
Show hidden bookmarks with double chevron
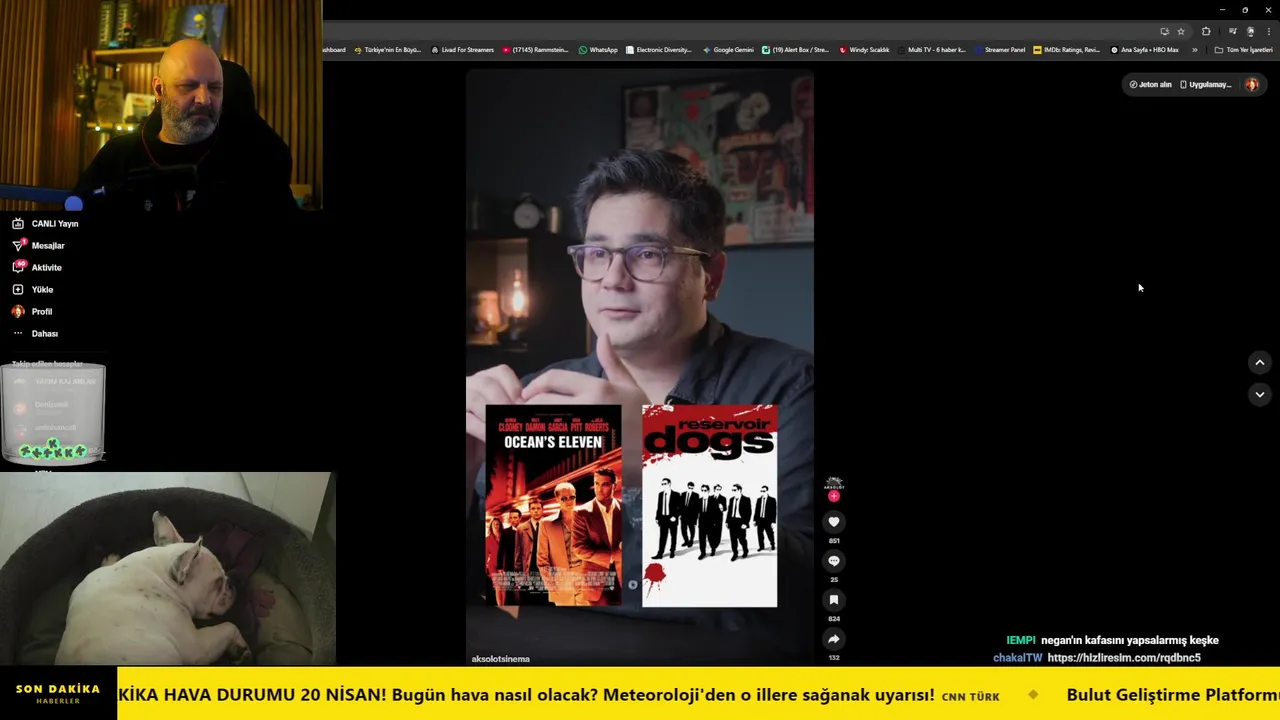1194,50
